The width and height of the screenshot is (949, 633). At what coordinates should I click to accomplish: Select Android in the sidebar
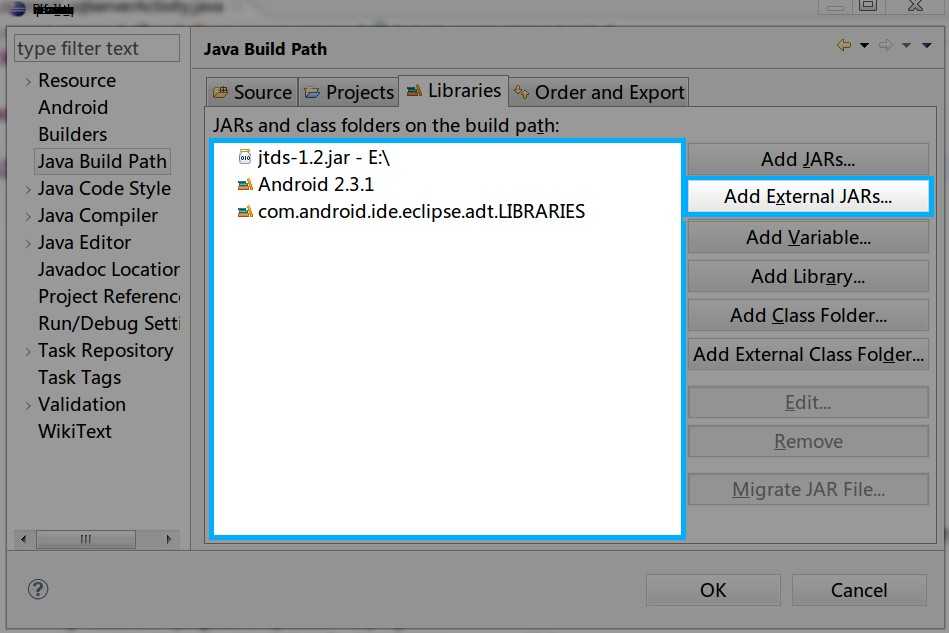click(x=73, y=108)
